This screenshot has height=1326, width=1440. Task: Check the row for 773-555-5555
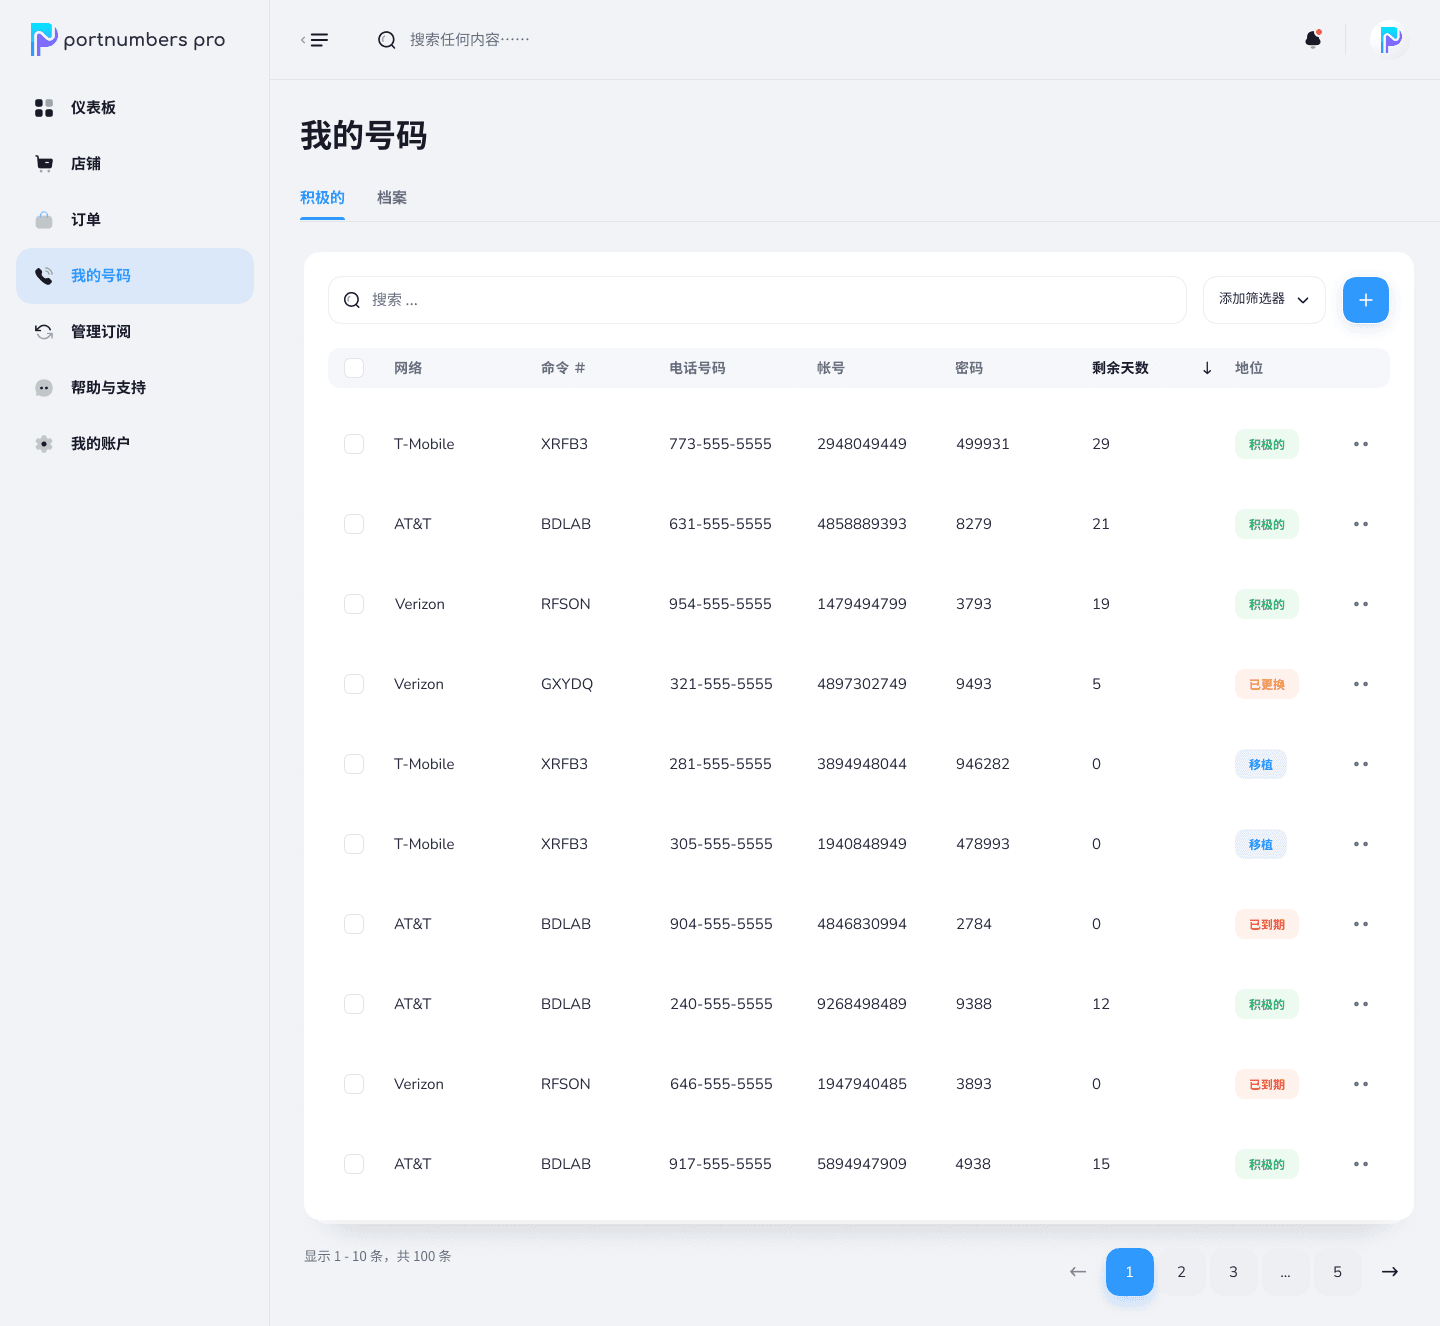click(x=354, y=444)
